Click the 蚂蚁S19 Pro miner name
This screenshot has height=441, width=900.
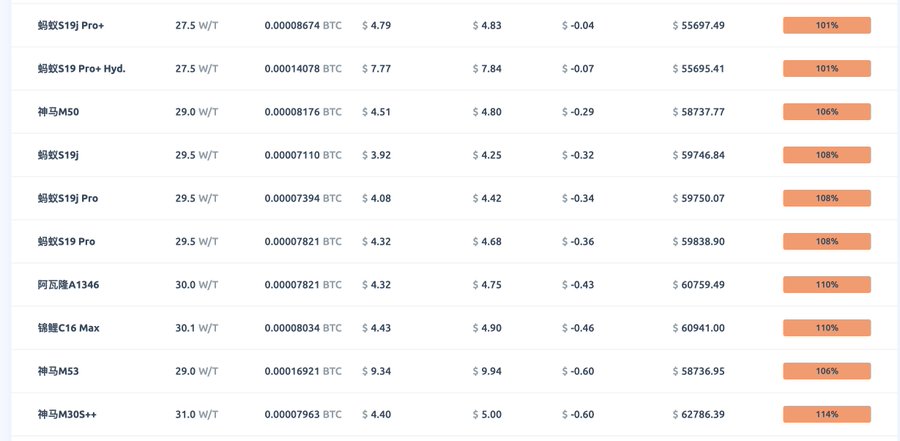coord(66,241)
